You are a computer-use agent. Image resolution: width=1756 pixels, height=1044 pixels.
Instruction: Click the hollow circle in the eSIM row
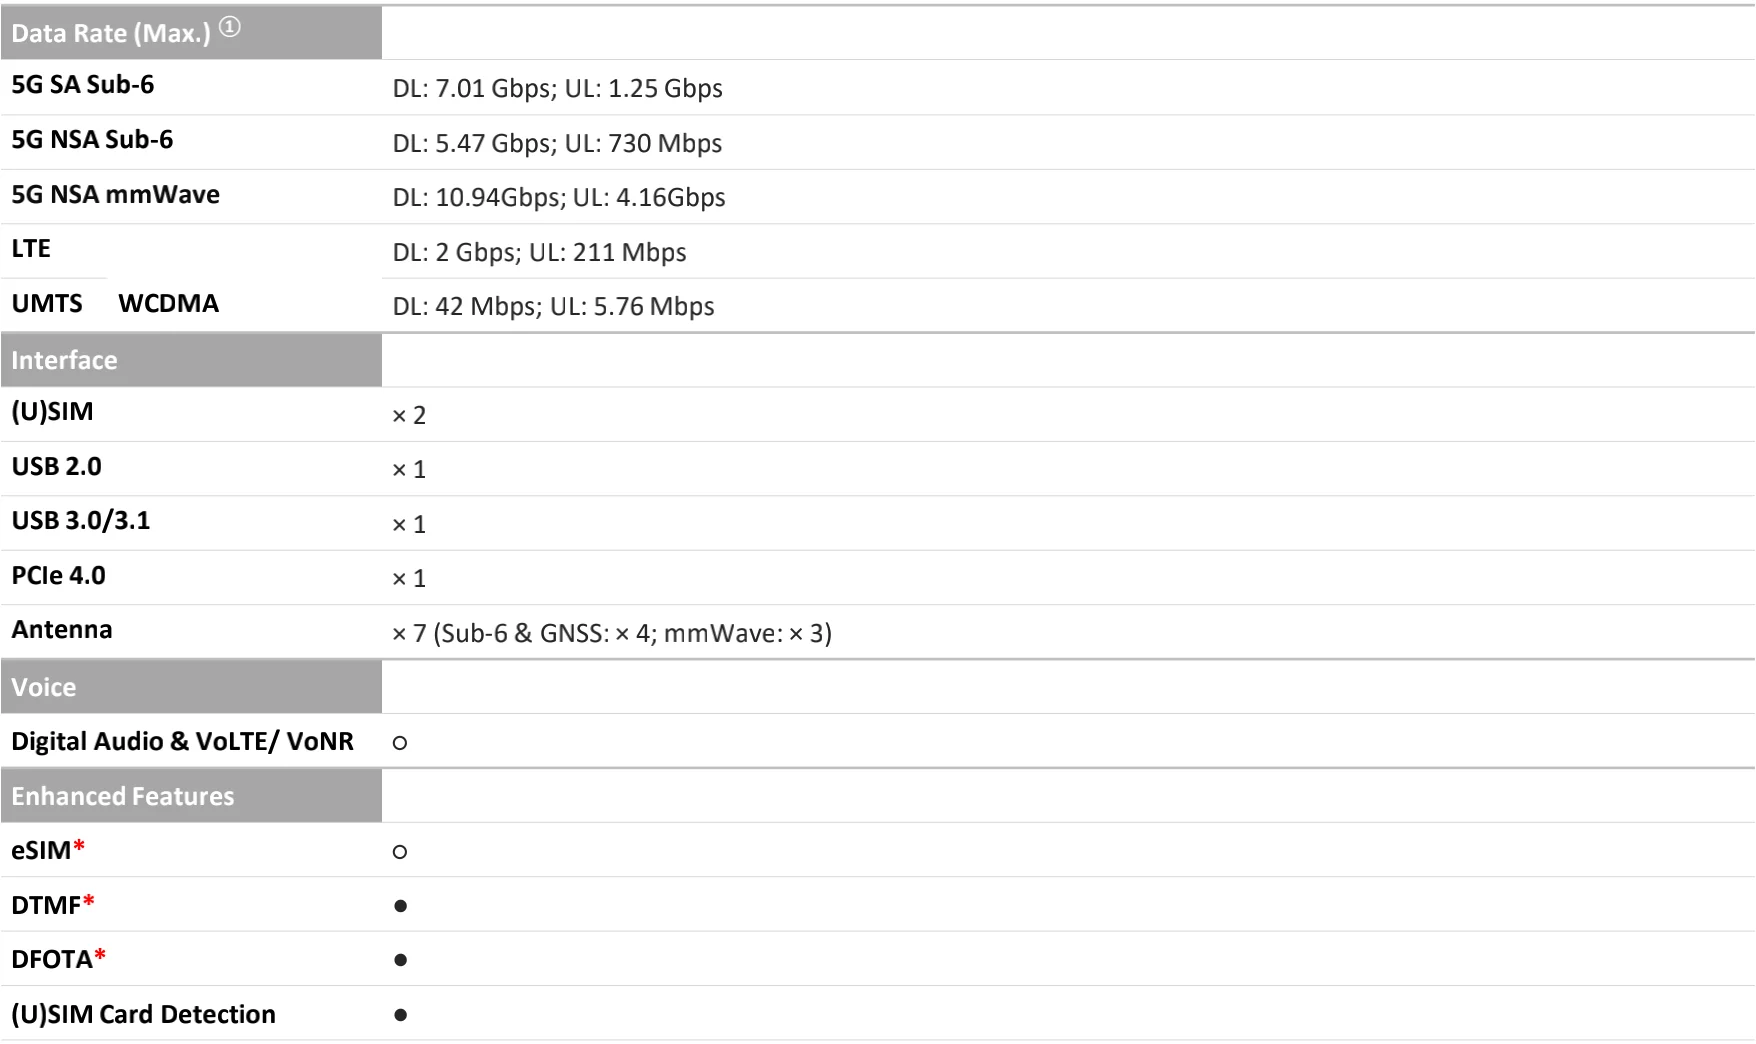(x=400, y=852)
